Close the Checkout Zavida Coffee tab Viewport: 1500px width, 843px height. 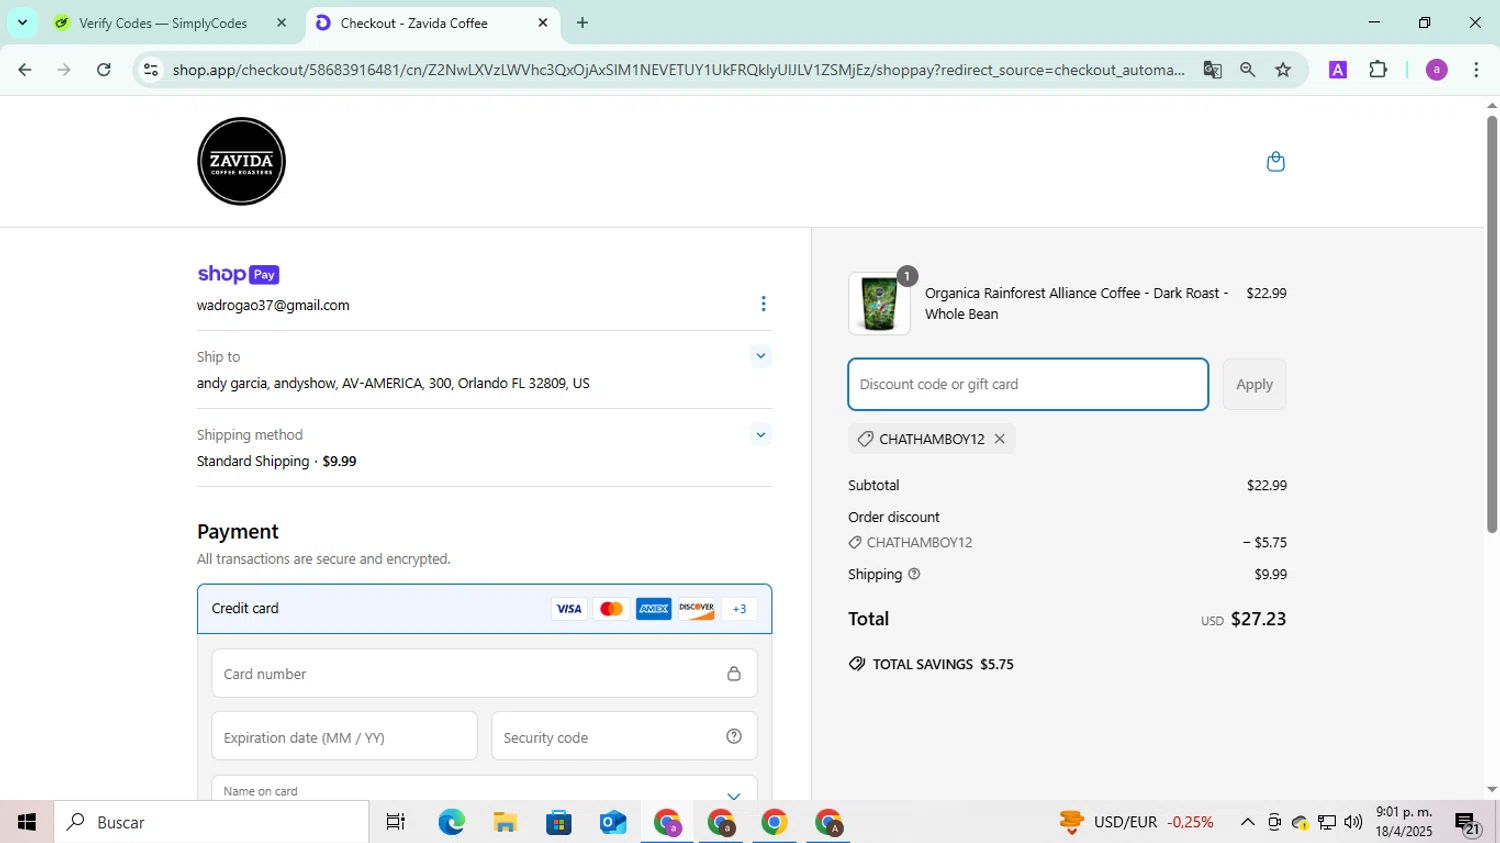[x=543, y=23]
